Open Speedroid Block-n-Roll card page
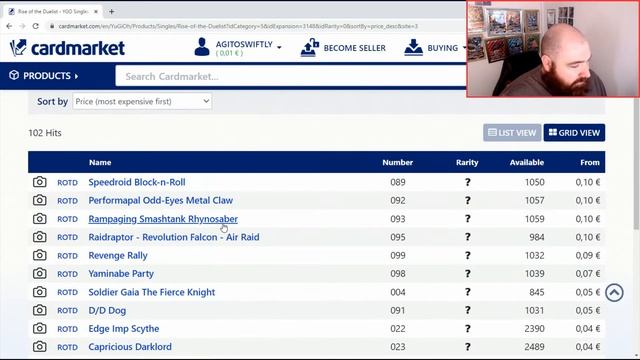This screenshot has width=640, height=360. tap(137, 182)
